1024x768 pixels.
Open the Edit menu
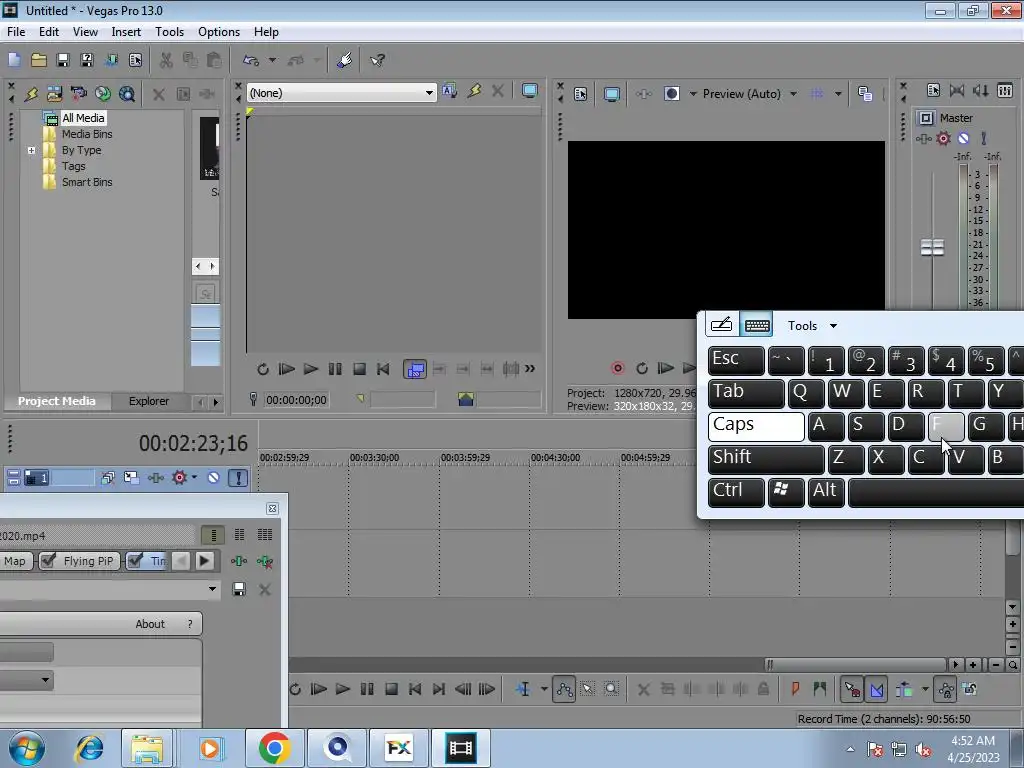pos(48,31)
